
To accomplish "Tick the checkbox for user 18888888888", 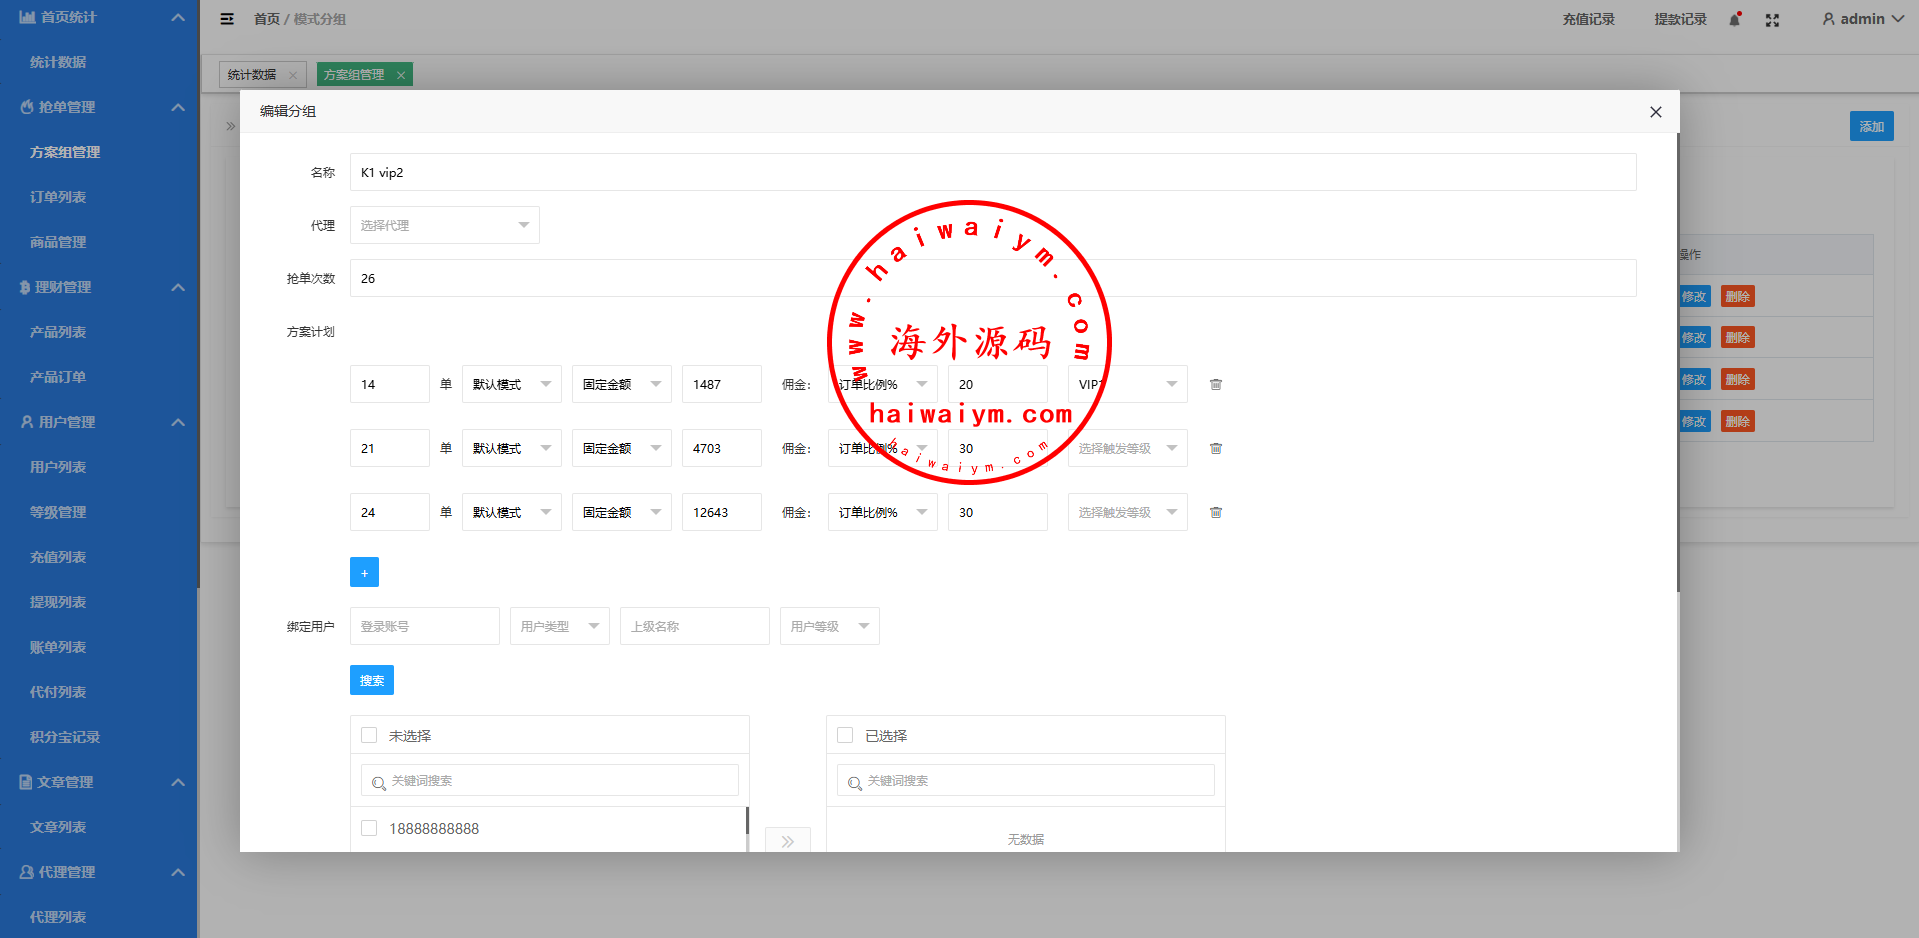I will point(369,828).
